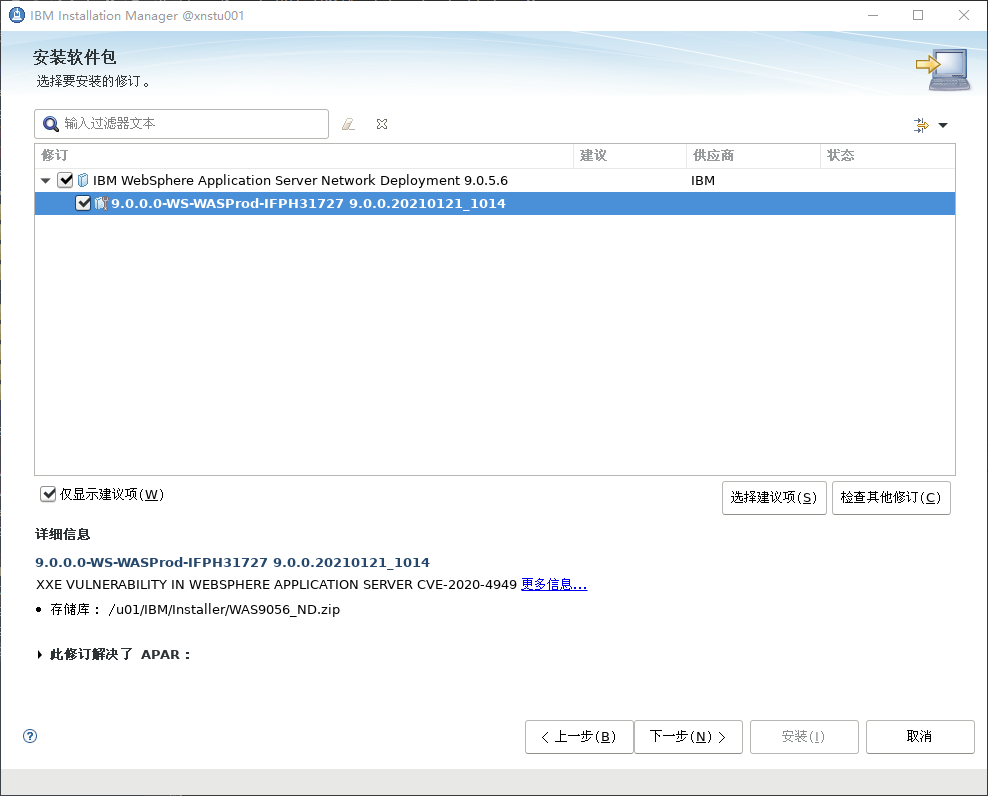Minimize the Installation Manager window
The image size is (988, 796).
pyautogui.click(x=873, y=15)
